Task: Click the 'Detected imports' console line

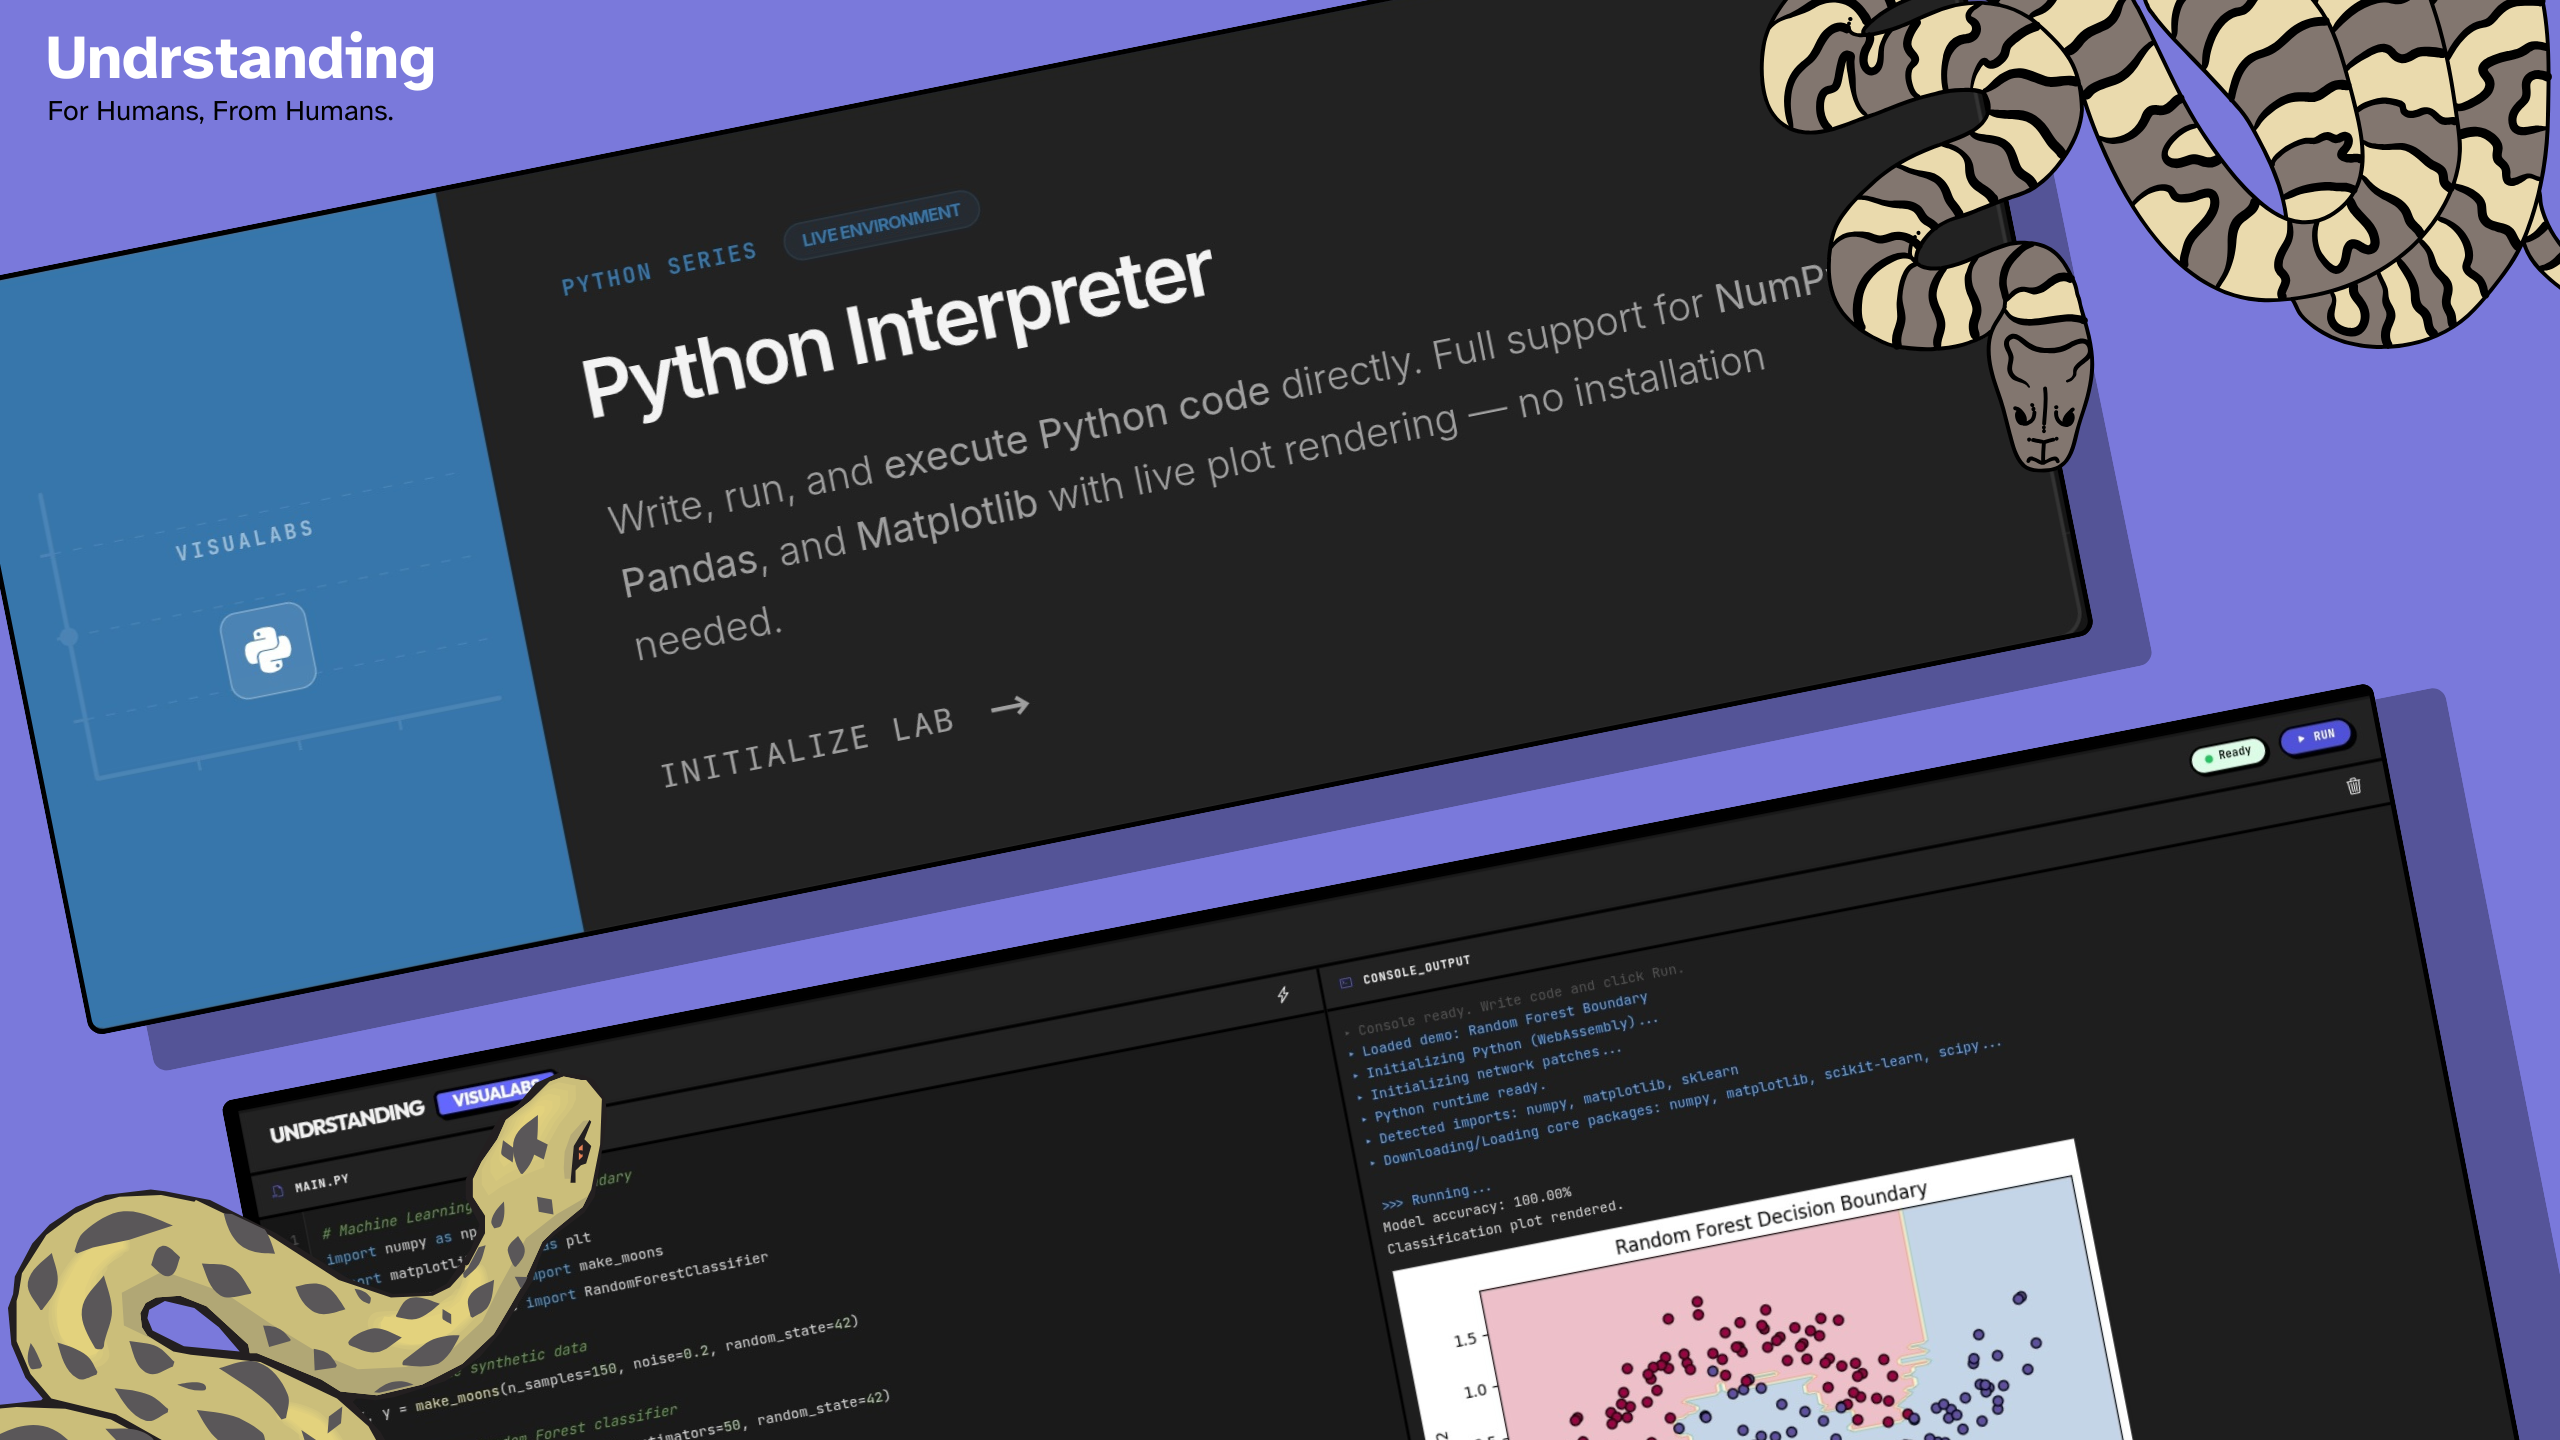Action: pyautogui.click(x=1552, y=1107)
